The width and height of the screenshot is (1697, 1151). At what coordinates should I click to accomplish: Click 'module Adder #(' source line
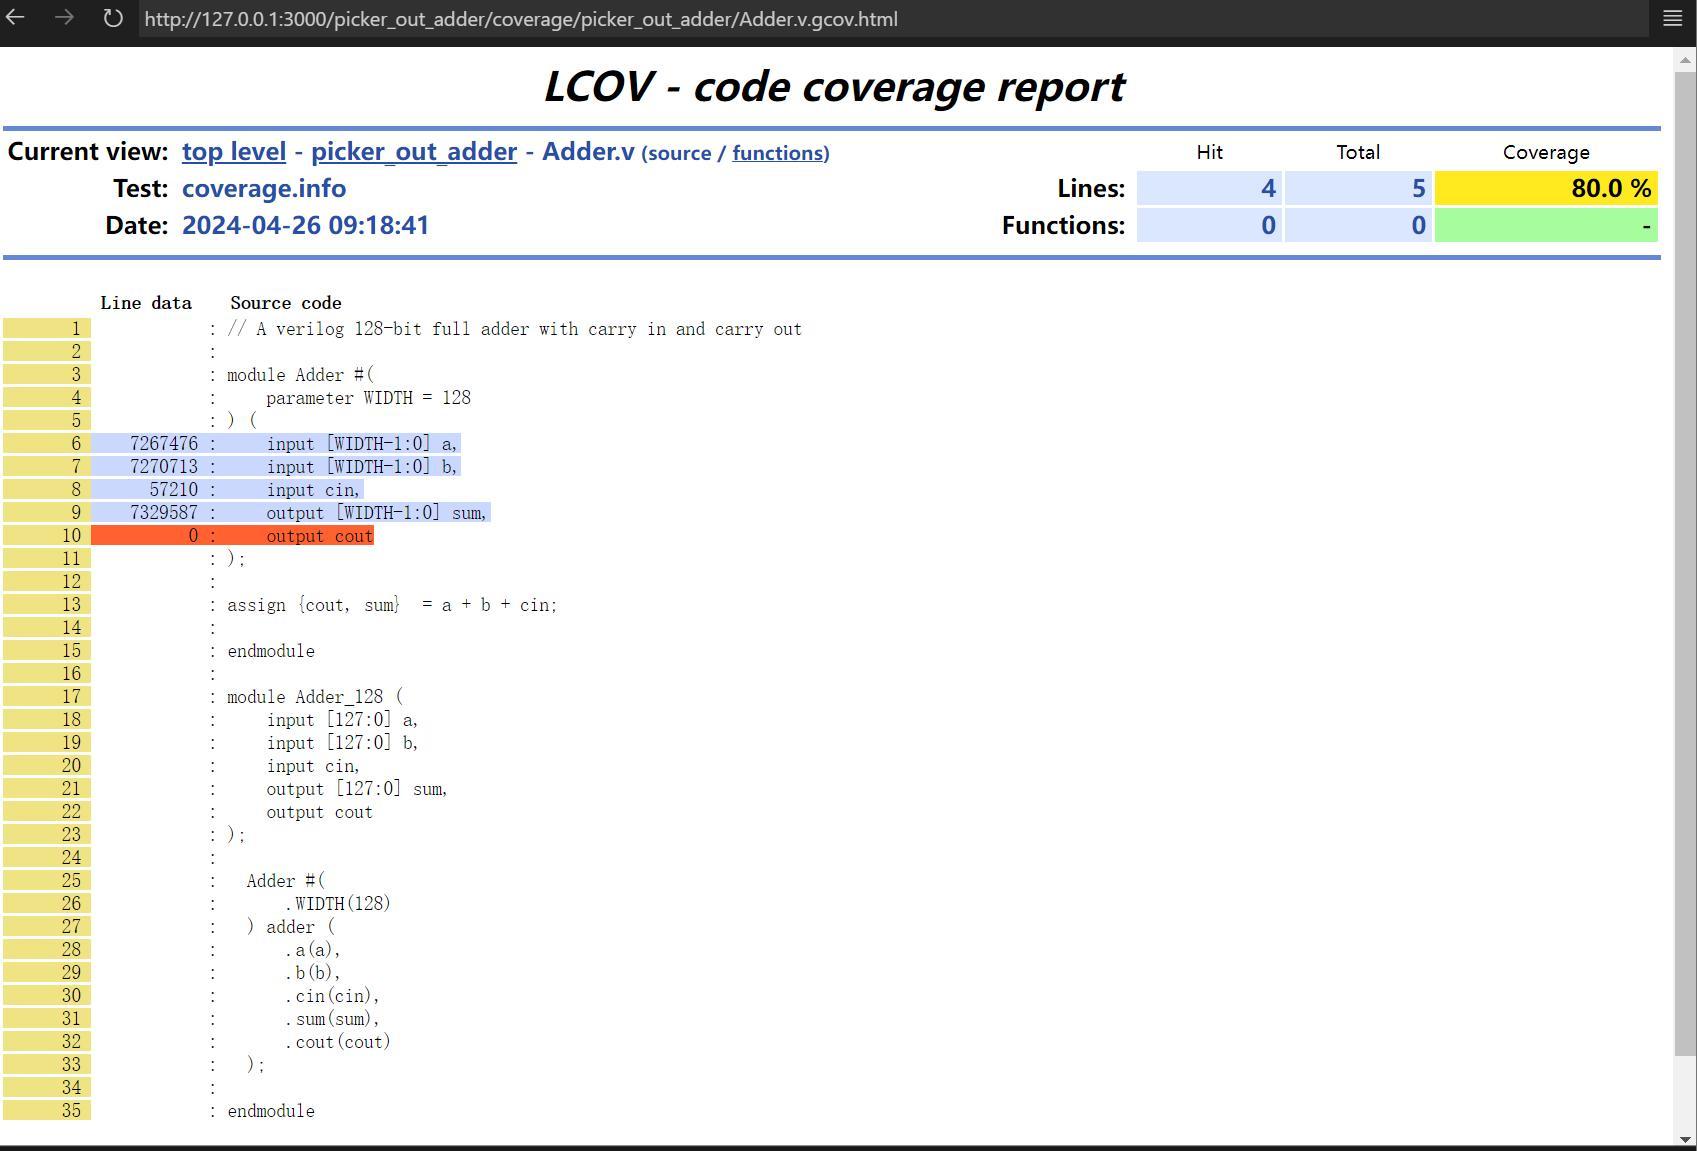(300, 375)
